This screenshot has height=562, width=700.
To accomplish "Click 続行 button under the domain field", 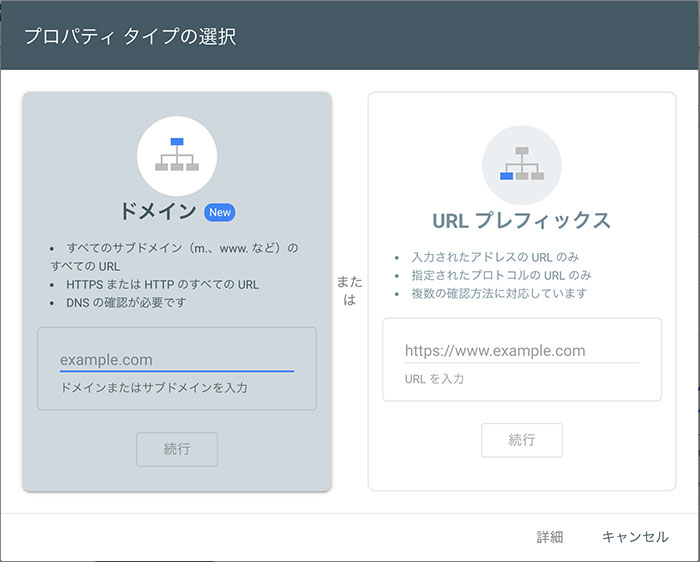I will tap(177, 449).
